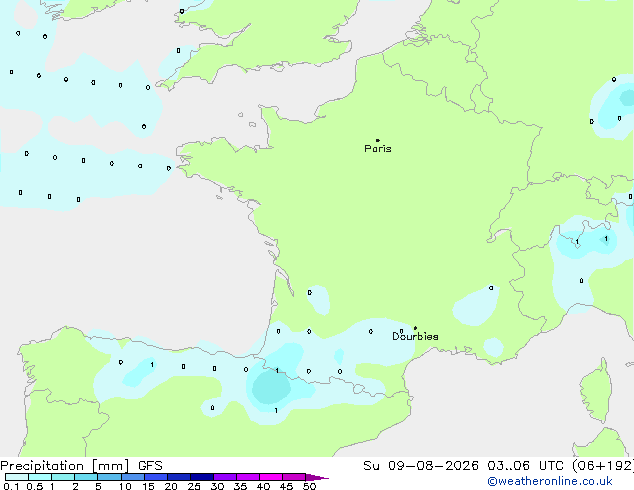Pick the 10–15 mm legend swatch
634x490 pixels.
132,477
